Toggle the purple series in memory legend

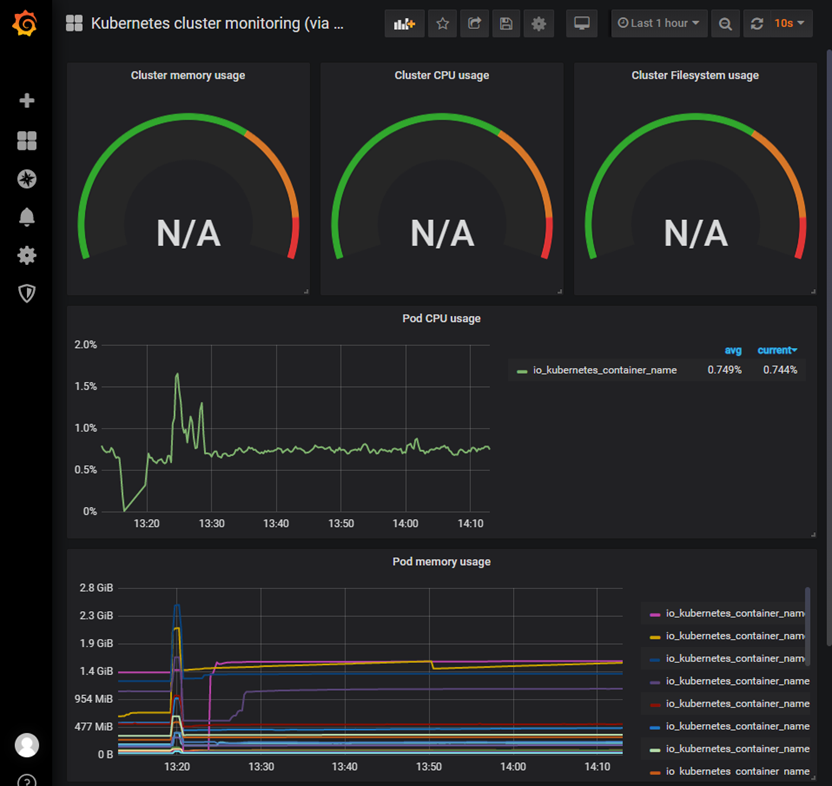(x=738, y=681)
